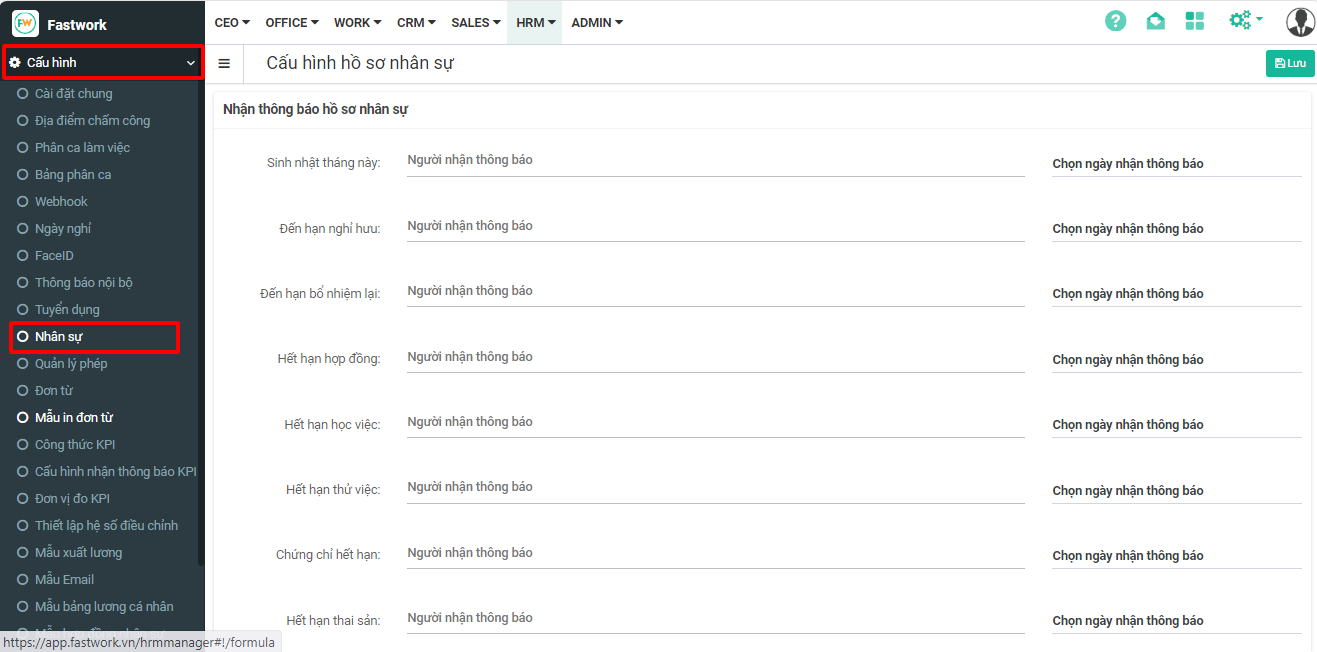Open the mail inbox icon
This screenshot has width=1317, height=652.
tap(1155, 21)
